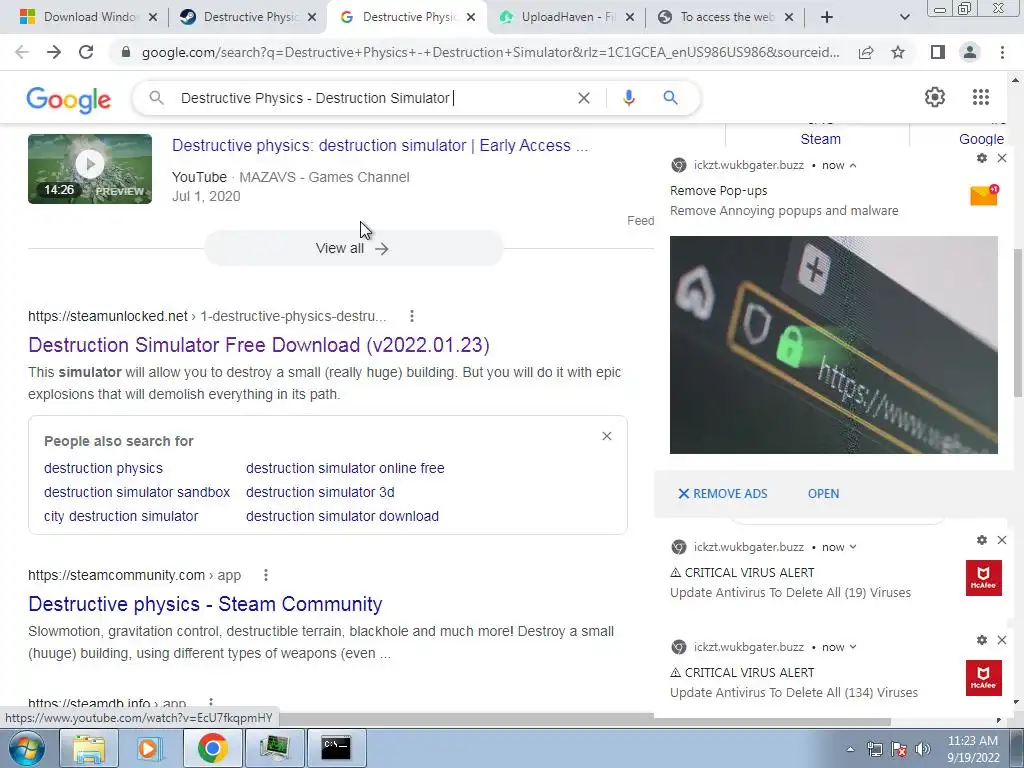Show hidden system tray icons
The height and width of the screenshot is (768, 1024).
(850, 750)
